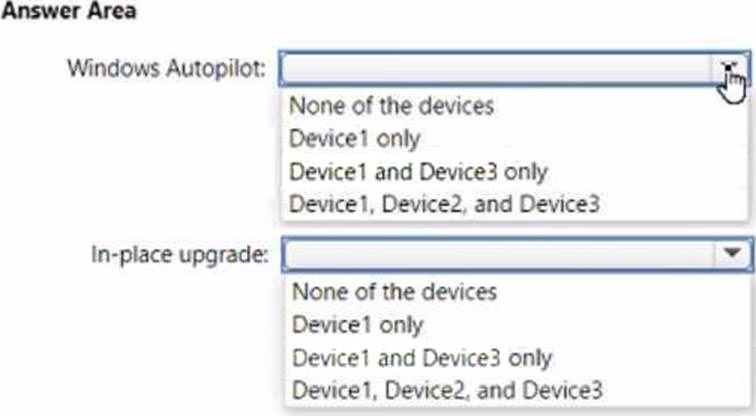This screenshot has width=756, height=416.
Task: Open the Windows Autopilot dropdown arrow
Action: tap(732, 68)
